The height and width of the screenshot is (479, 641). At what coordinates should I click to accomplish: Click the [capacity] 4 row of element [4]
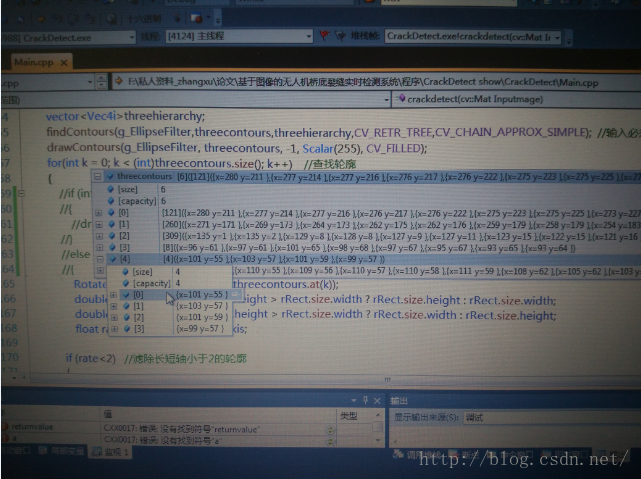pos(170,283)
